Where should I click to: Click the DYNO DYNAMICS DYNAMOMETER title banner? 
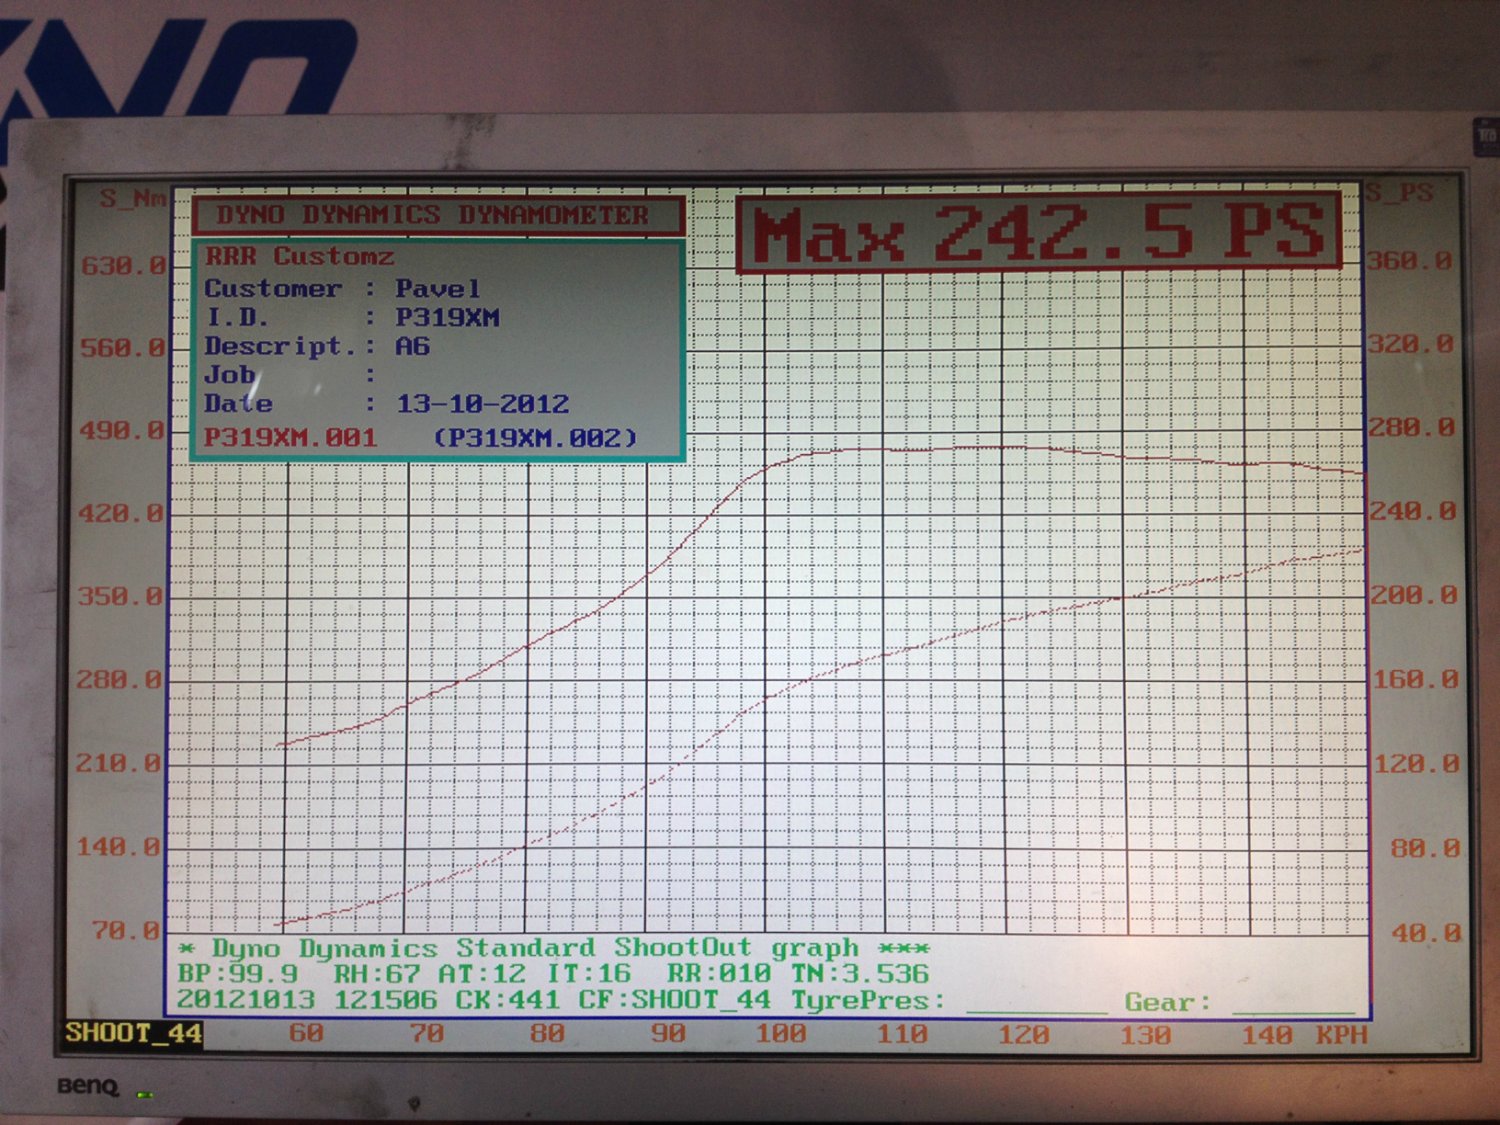pyautogui.click(x=438, y=215)
